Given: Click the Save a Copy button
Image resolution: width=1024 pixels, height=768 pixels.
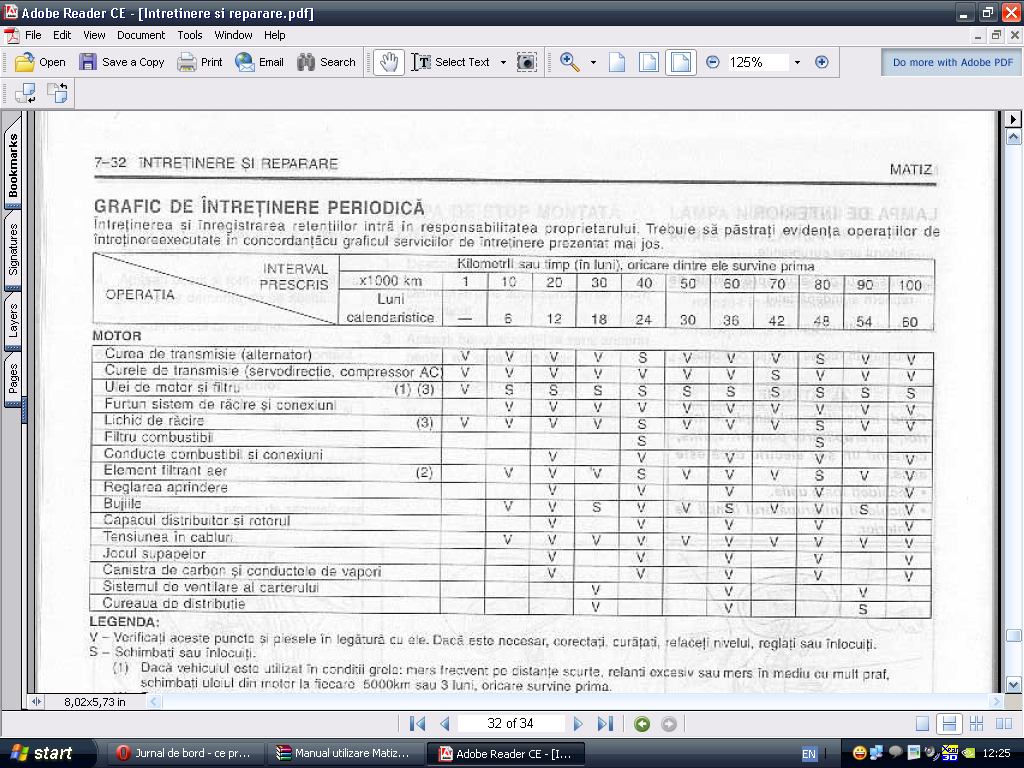Looking at the screenshot, I should (x=122, y=62).
